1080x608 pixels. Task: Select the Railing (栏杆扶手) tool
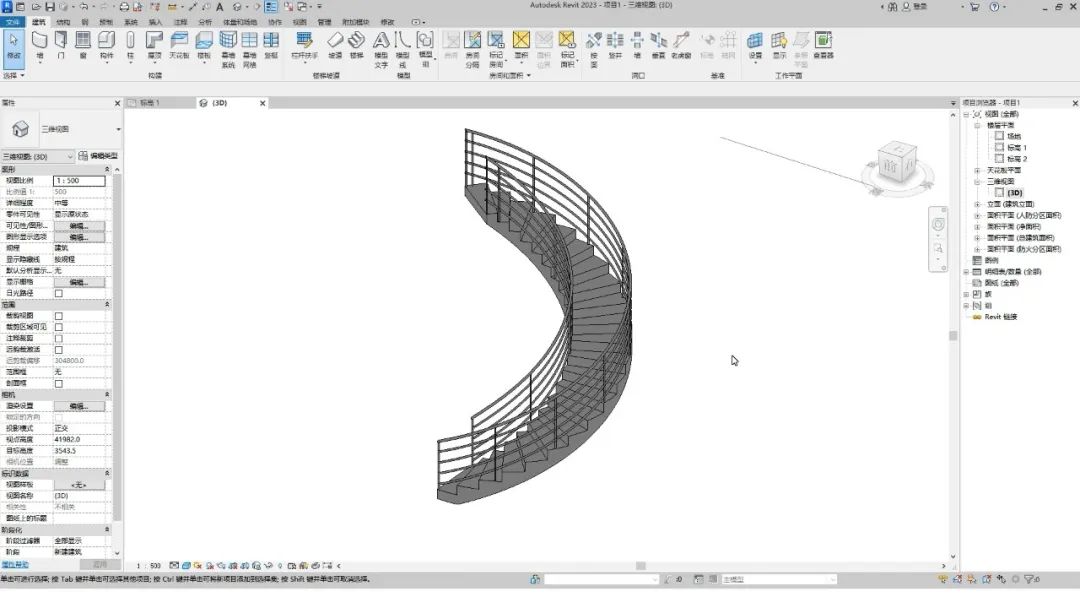click(304, 45)
